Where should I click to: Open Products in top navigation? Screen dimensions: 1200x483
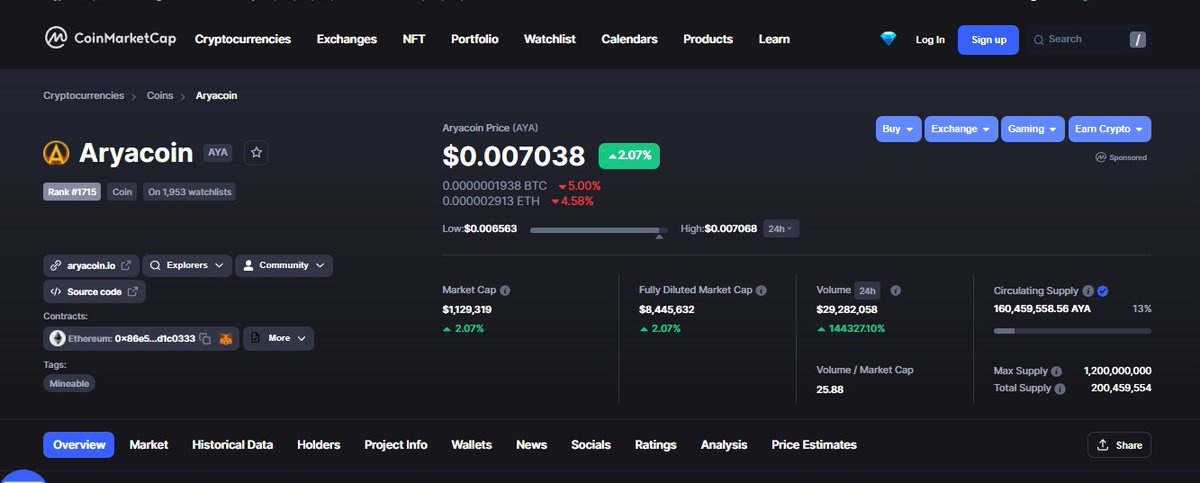coord(708,39)
